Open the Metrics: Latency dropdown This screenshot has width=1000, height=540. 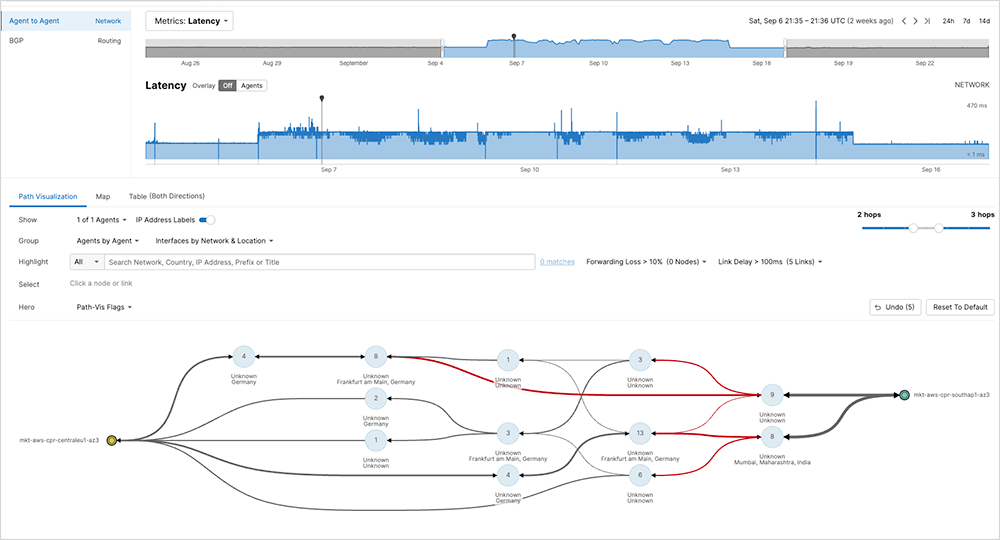click(189, 21)
